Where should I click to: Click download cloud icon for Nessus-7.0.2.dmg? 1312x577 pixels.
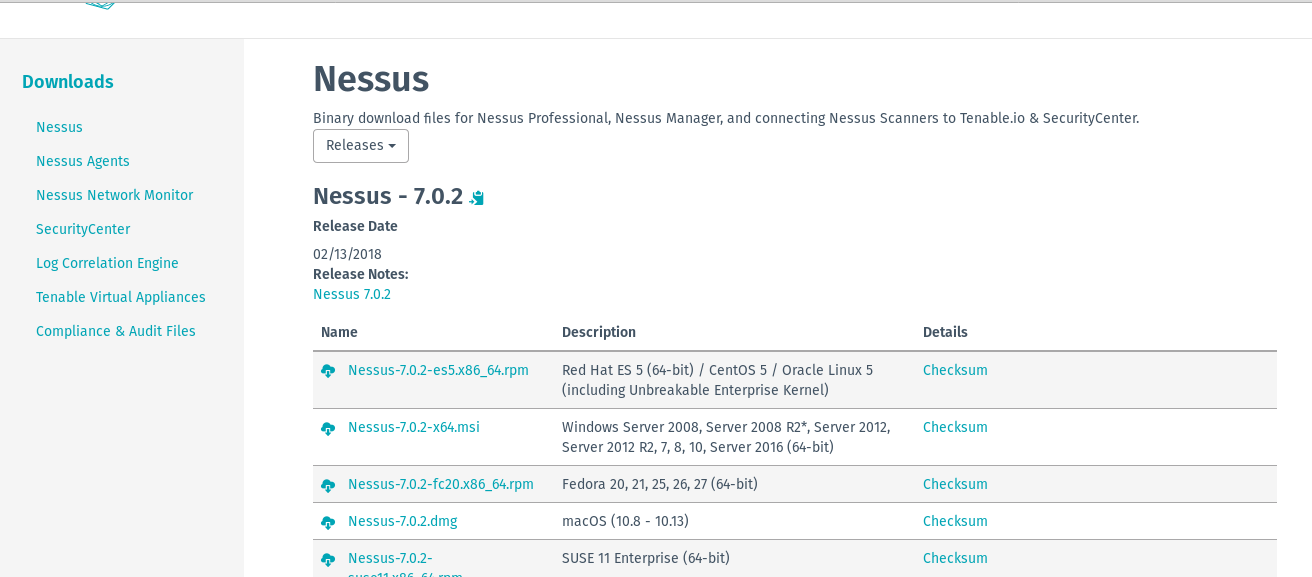point(328,522)
